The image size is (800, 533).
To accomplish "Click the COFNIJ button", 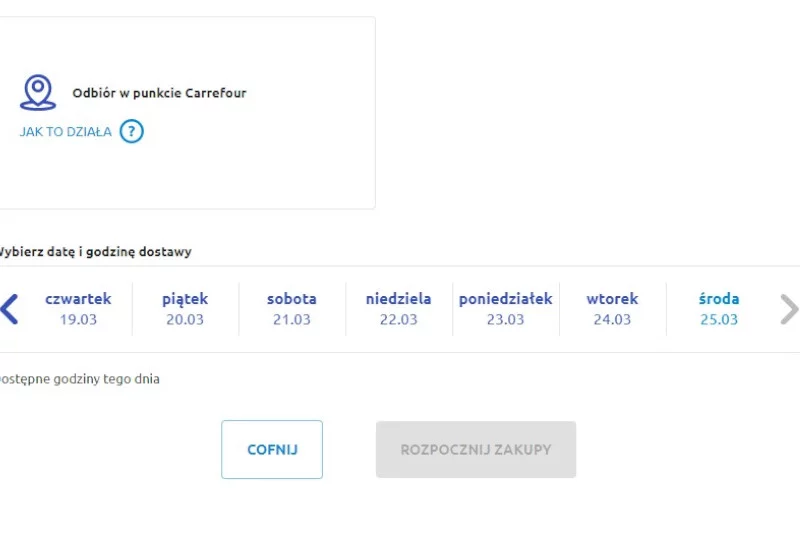I will pos(272,449).
